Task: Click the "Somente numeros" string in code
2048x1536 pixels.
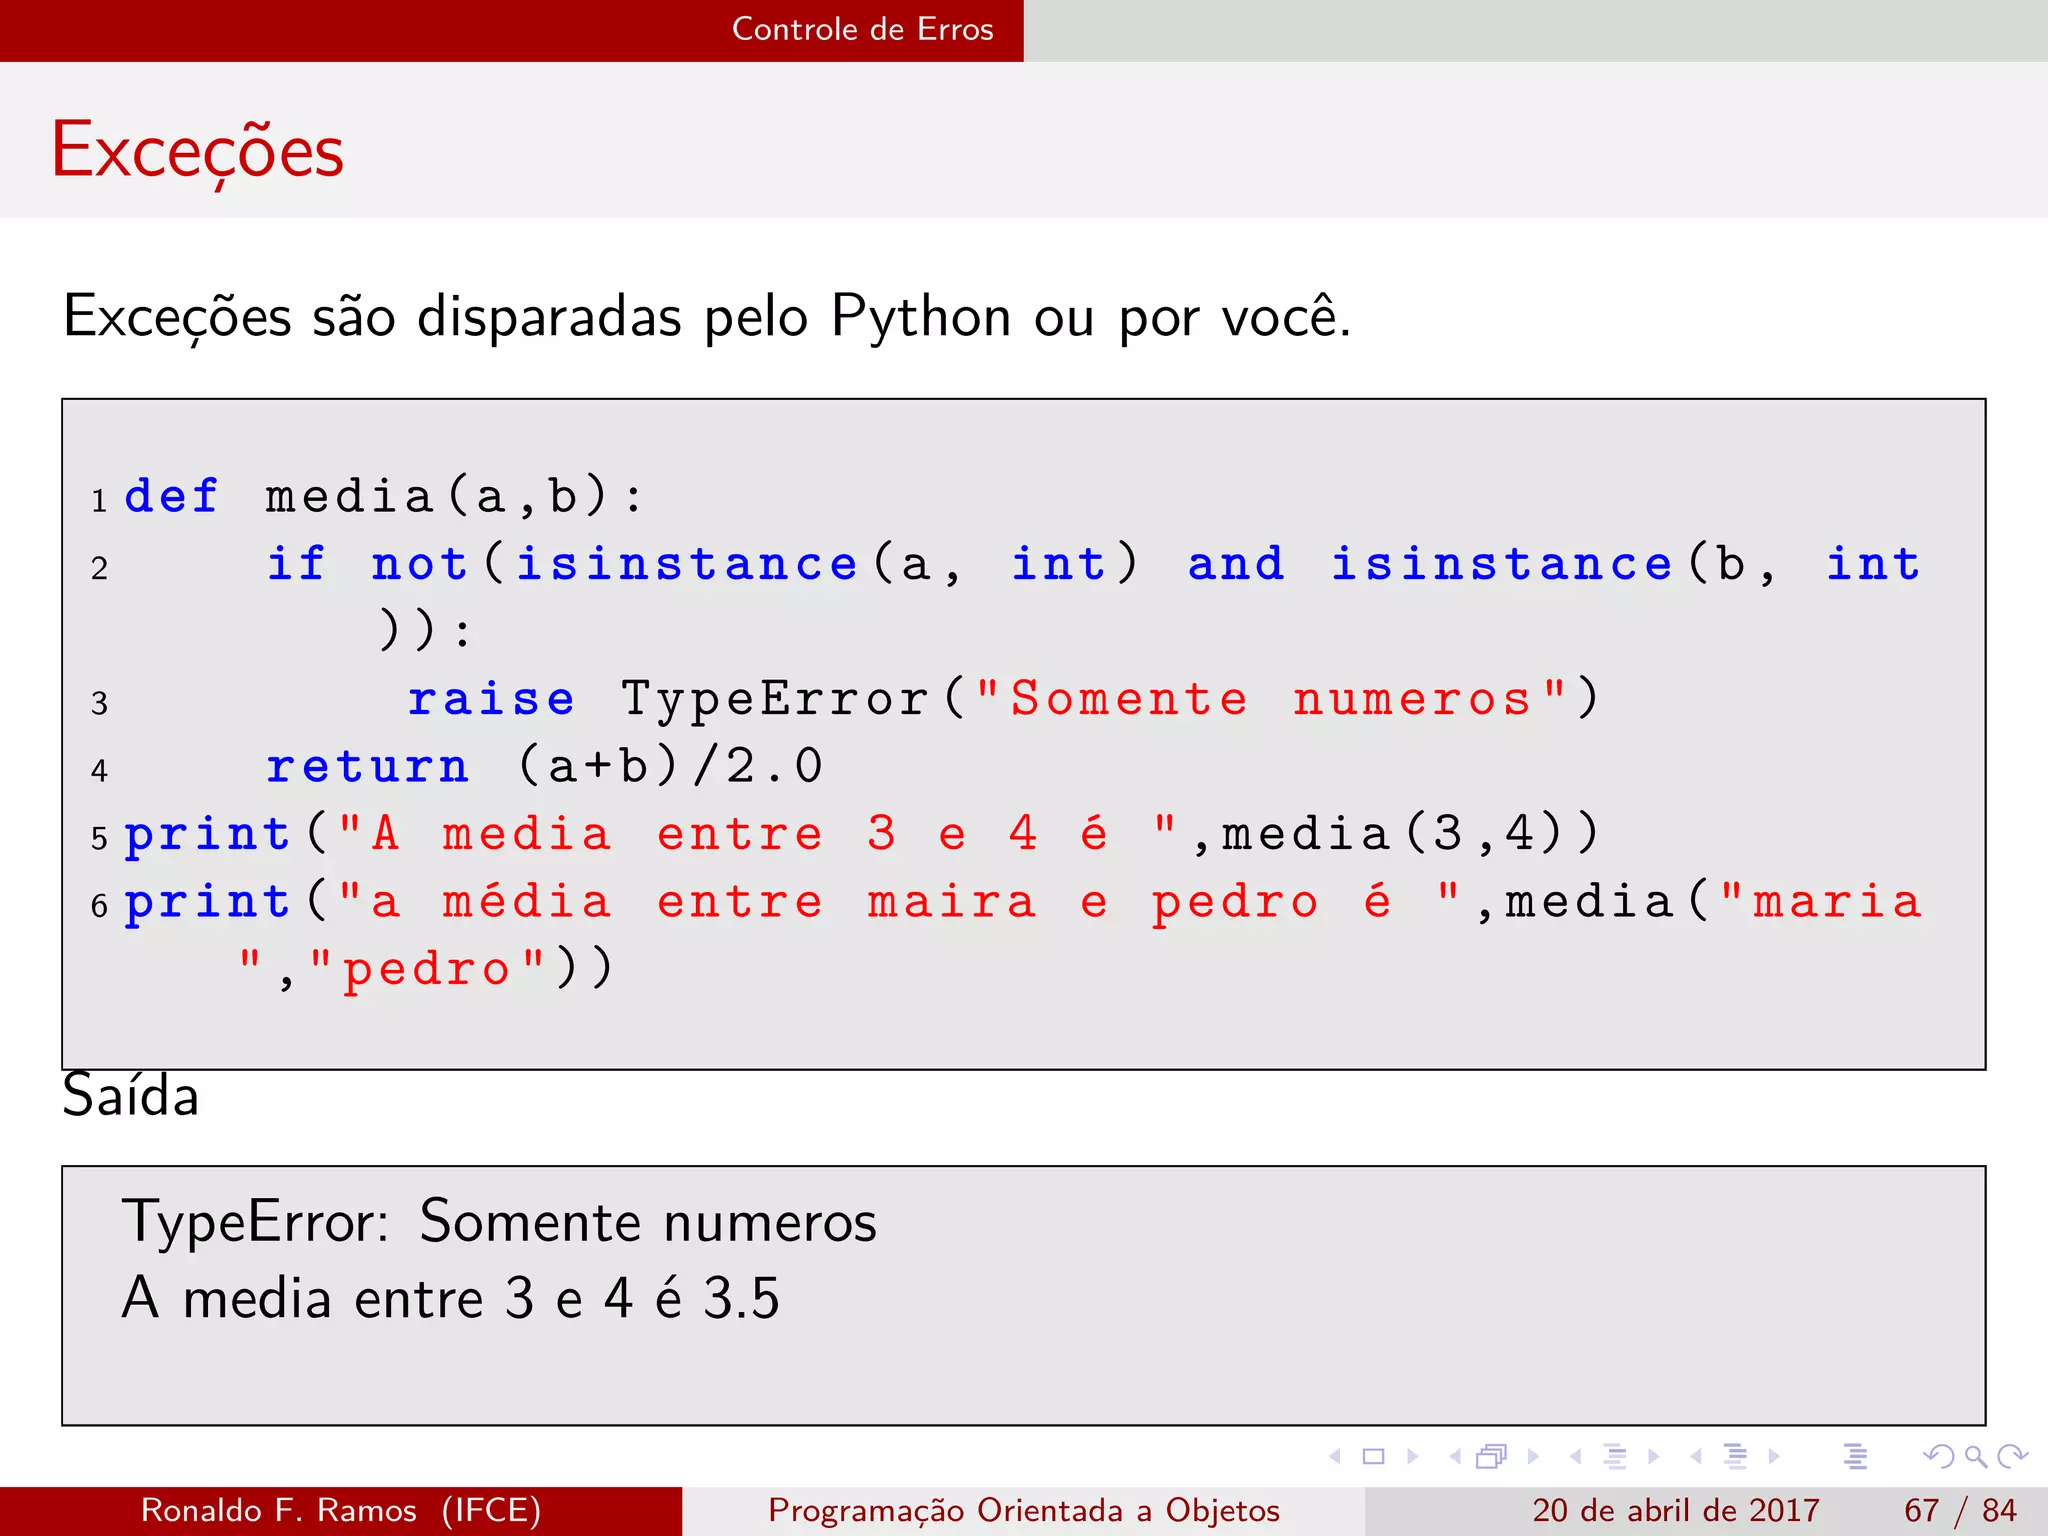Action: coord(1271,698)
